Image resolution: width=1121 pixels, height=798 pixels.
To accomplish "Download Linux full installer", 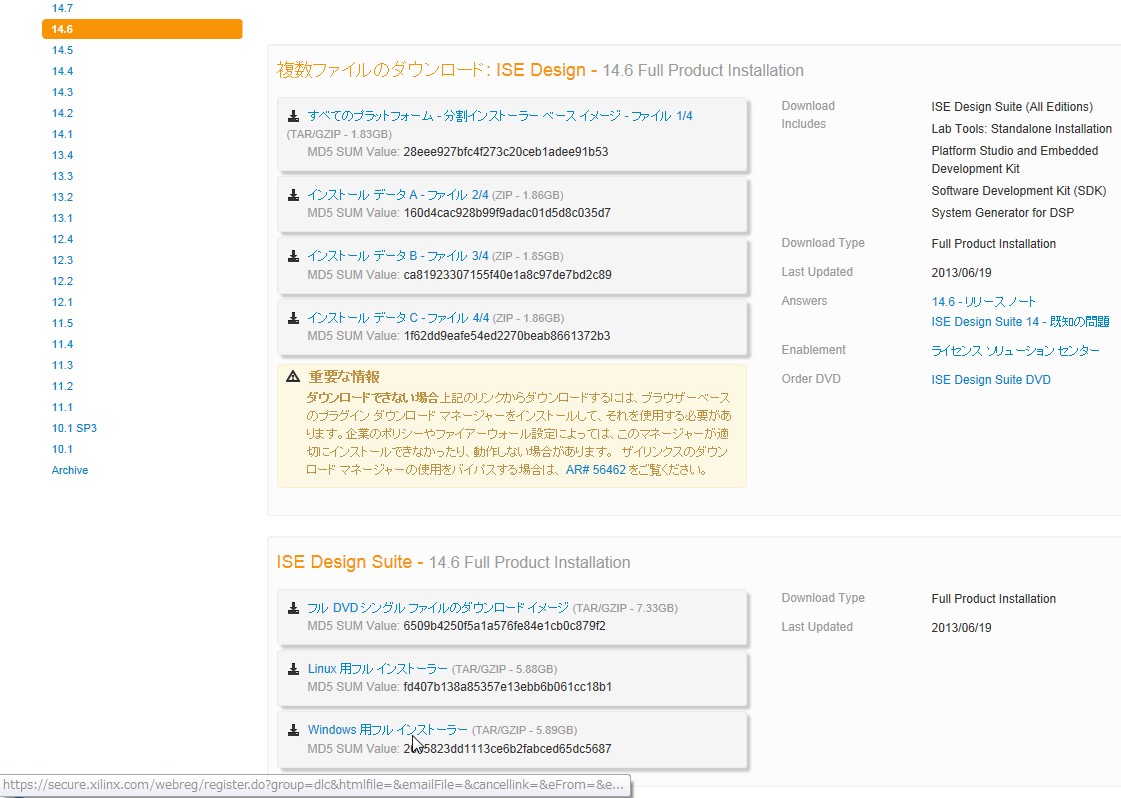I will point(377,669).
